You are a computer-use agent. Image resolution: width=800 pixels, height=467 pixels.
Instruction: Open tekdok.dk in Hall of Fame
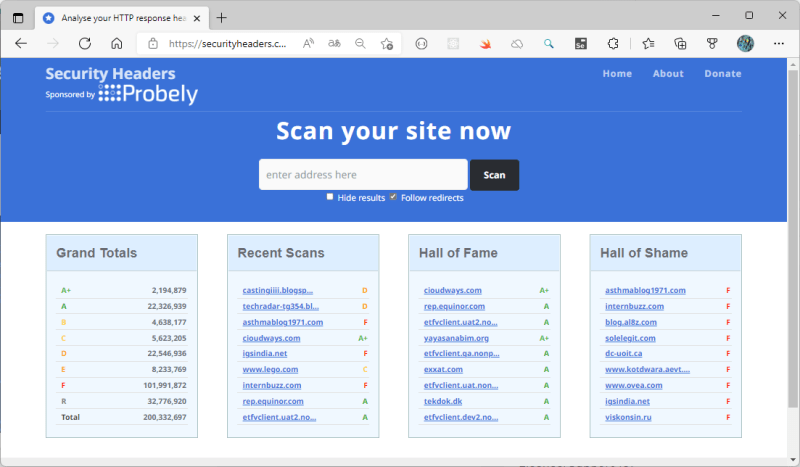pyautogui.click(x=443, y=401)
